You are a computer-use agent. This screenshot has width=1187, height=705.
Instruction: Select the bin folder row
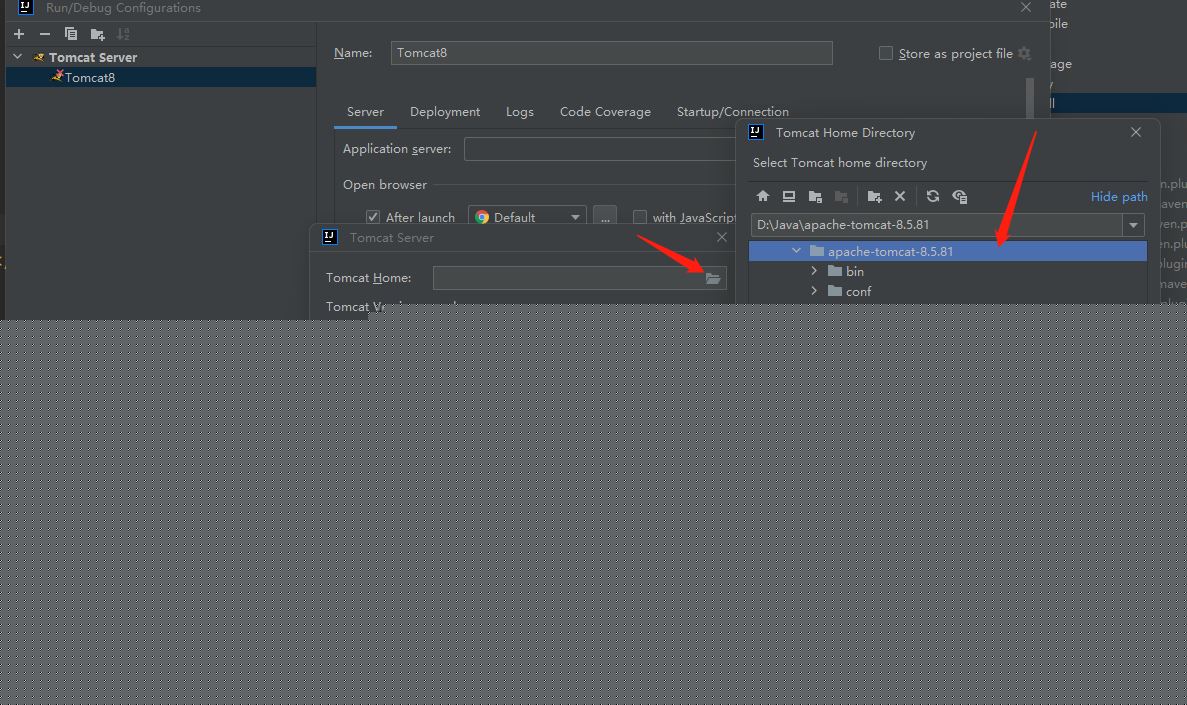(948, 271)
